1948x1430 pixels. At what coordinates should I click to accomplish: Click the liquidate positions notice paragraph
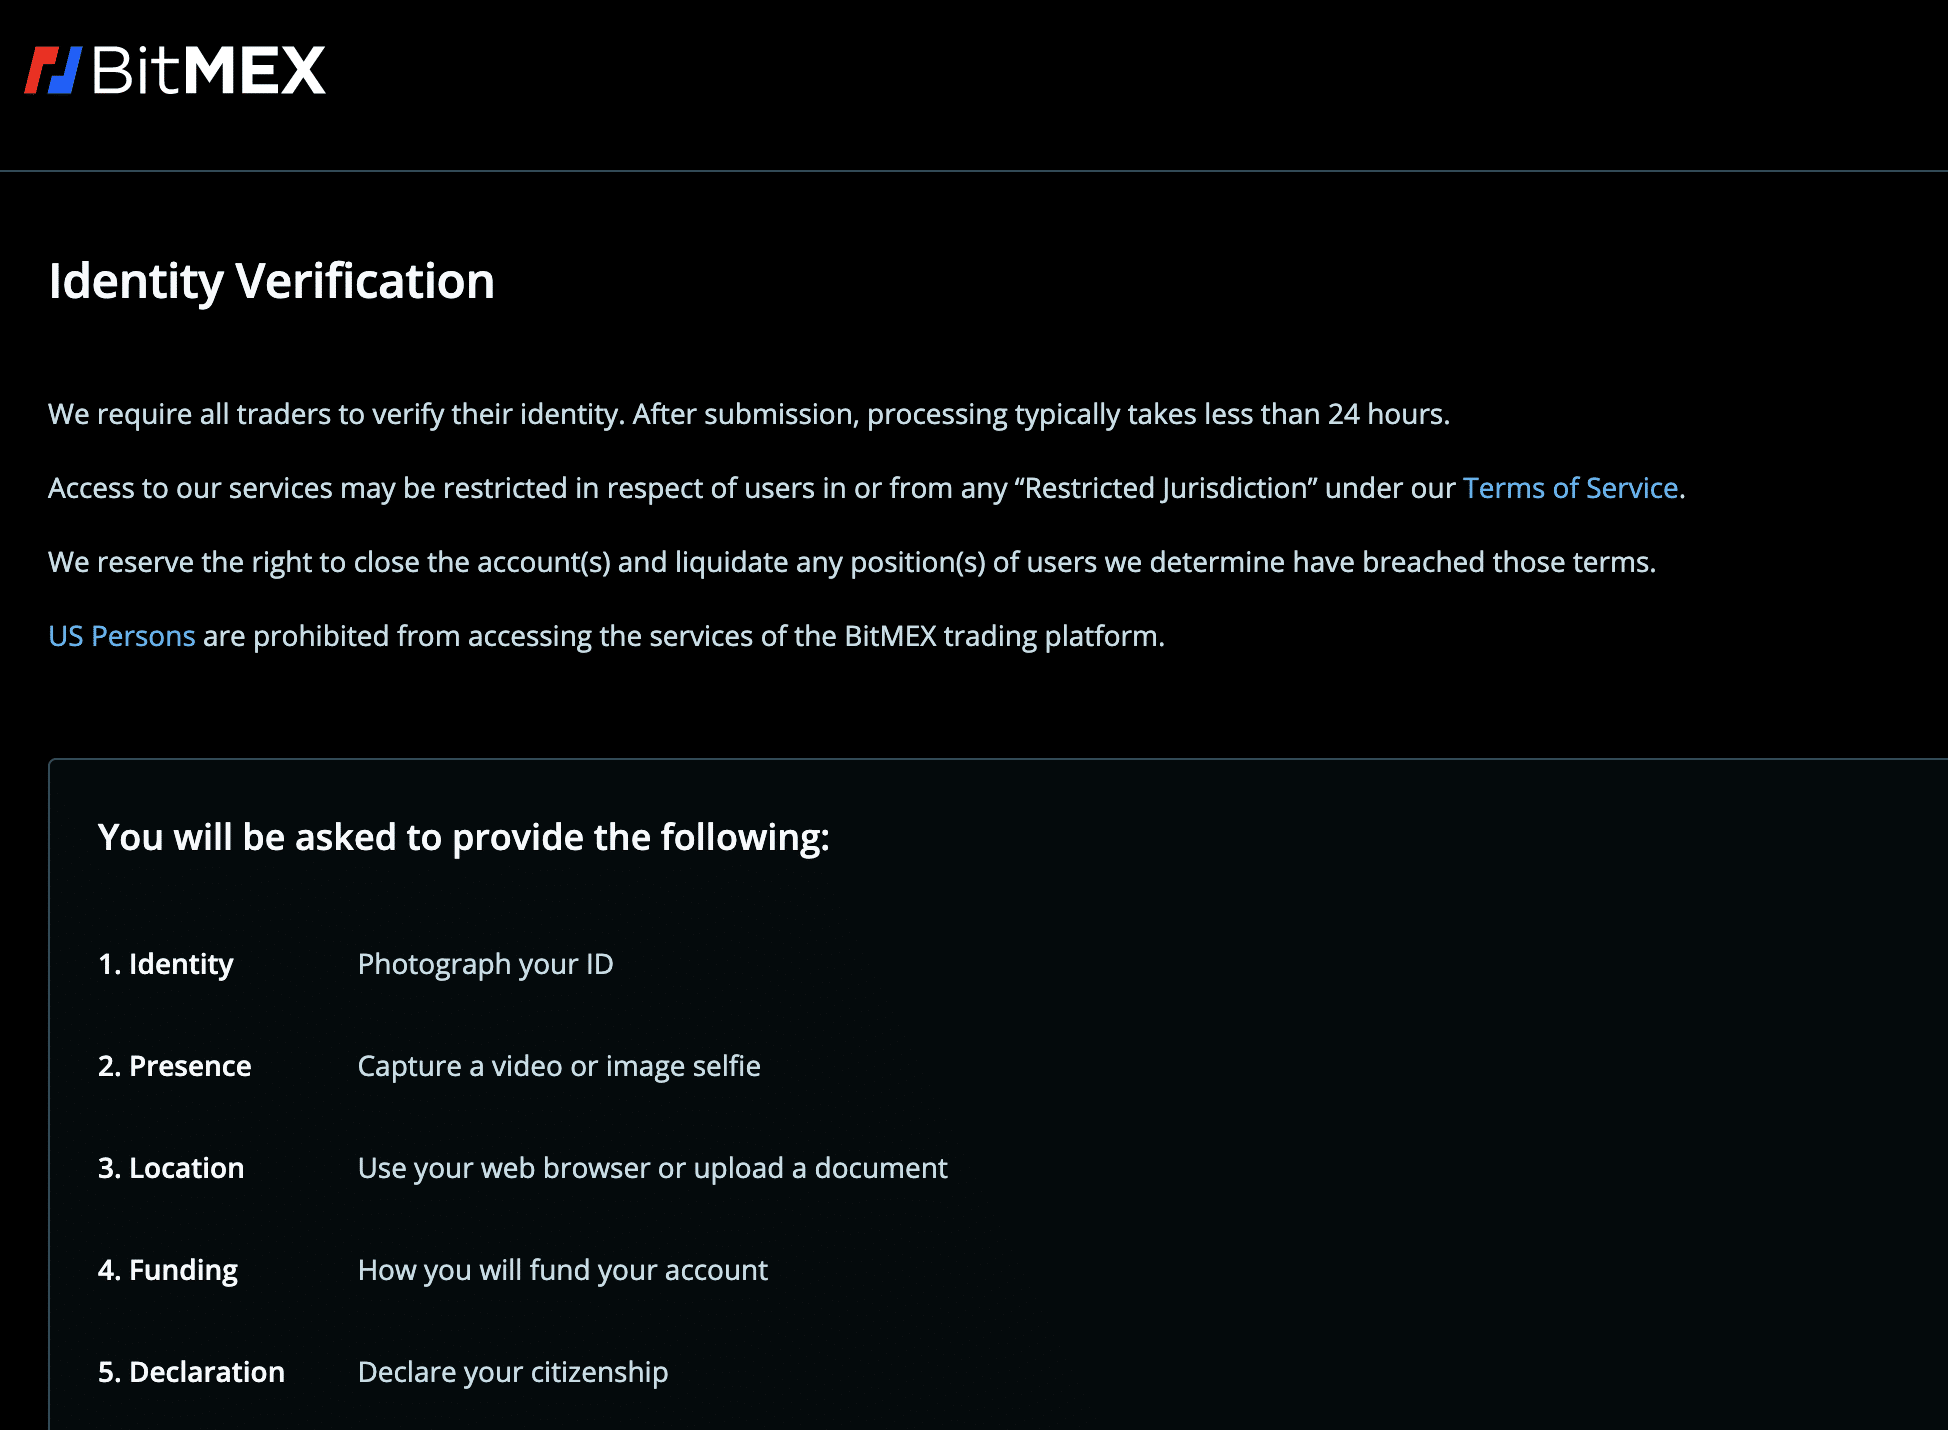pyautogui.click(x=852, y=562)
